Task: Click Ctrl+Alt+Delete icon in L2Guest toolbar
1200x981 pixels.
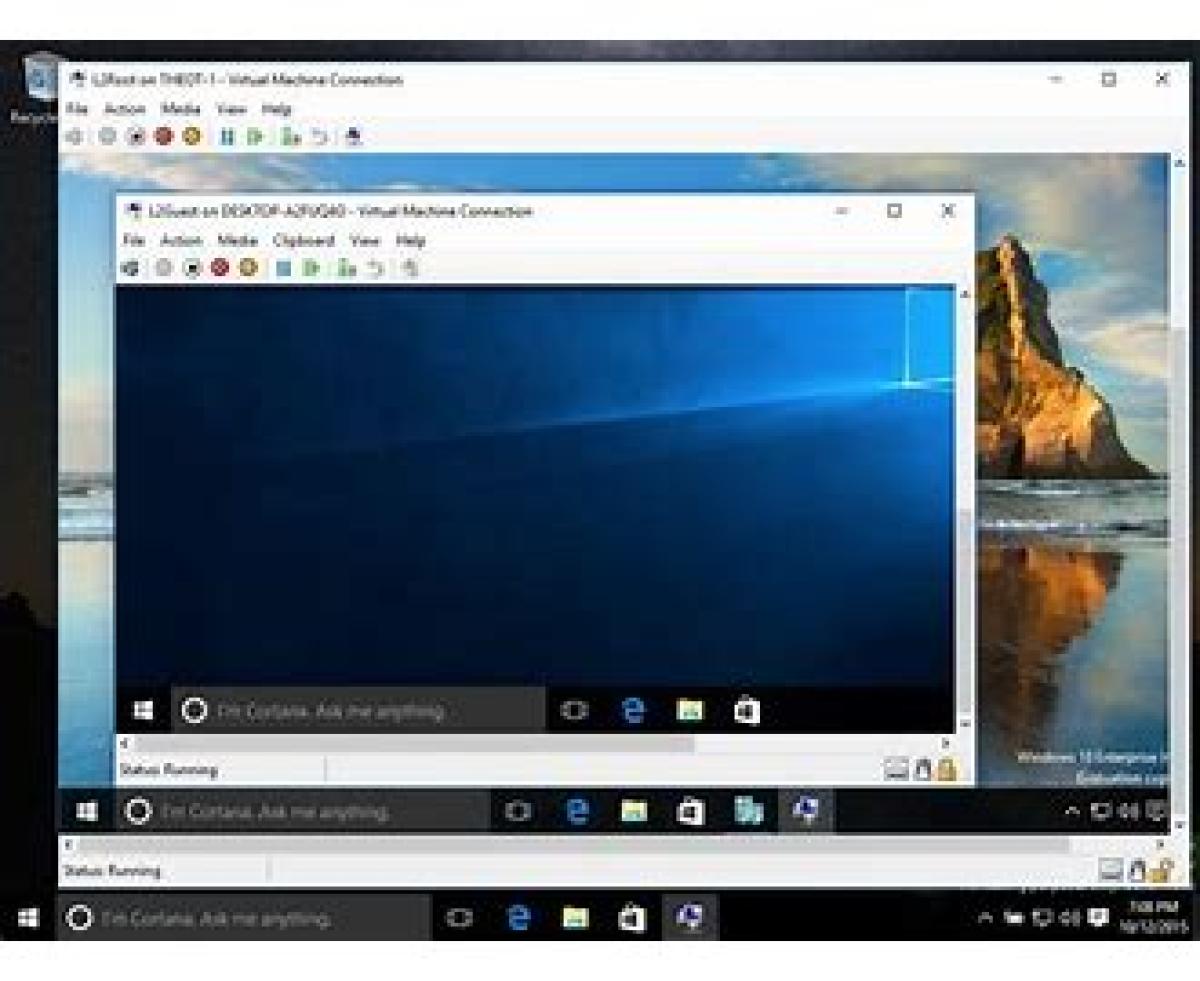Action: tap(129, 268)
